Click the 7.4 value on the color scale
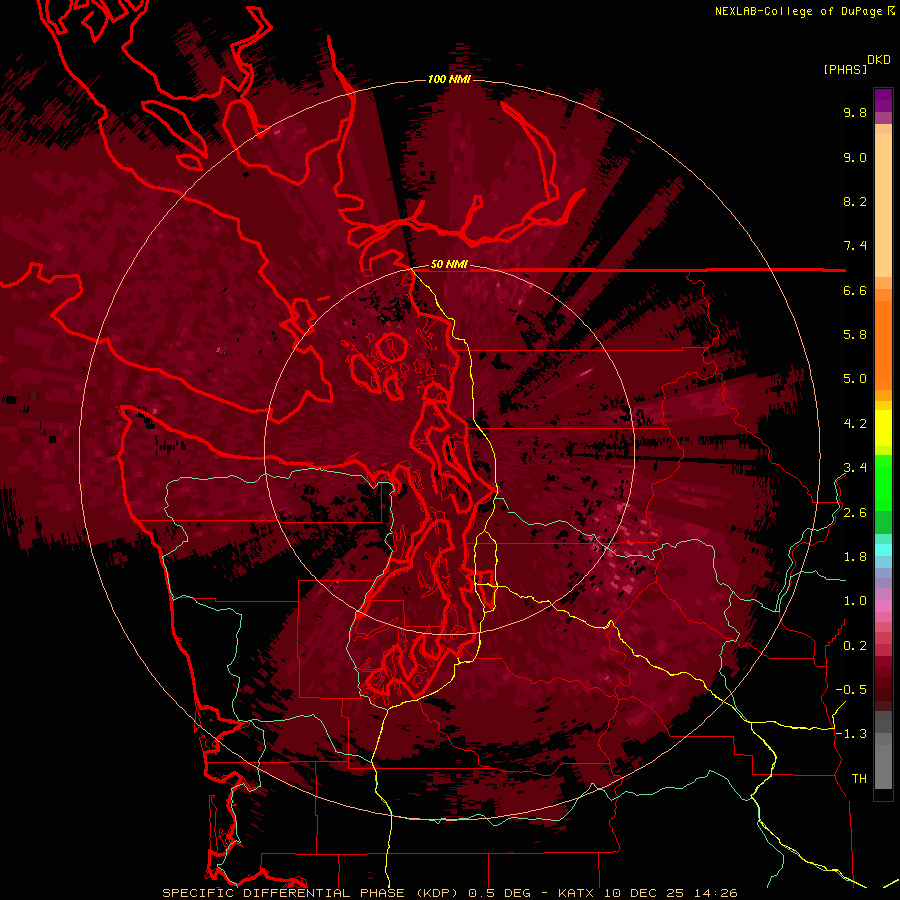This screenshot has height=900, width=900. 855,246
